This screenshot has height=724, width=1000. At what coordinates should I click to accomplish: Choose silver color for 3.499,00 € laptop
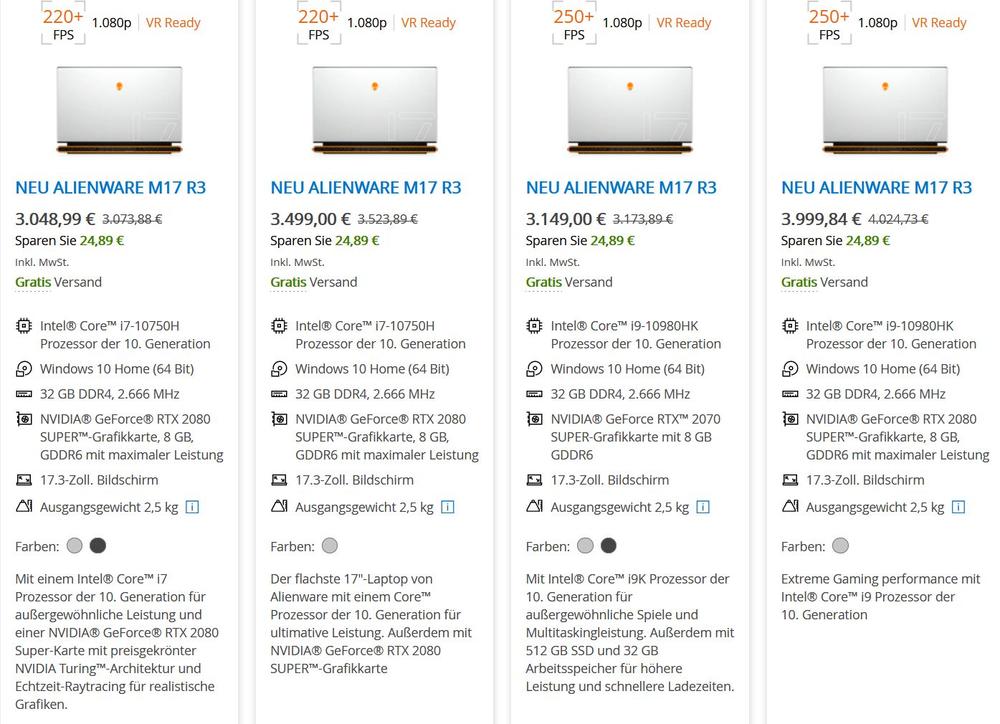coord(330,546)
